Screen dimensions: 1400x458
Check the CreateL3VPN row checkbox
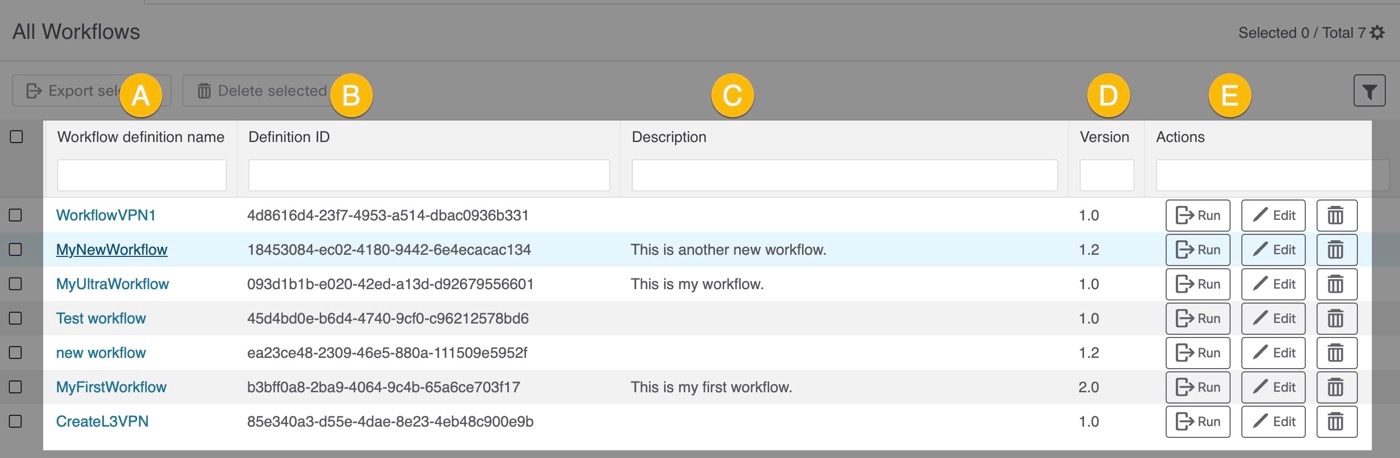16,421
